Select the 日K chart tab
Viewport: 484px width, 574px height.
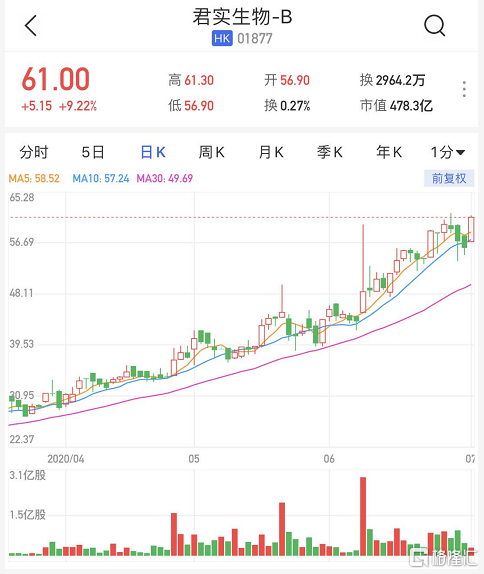tap(153, 152)
